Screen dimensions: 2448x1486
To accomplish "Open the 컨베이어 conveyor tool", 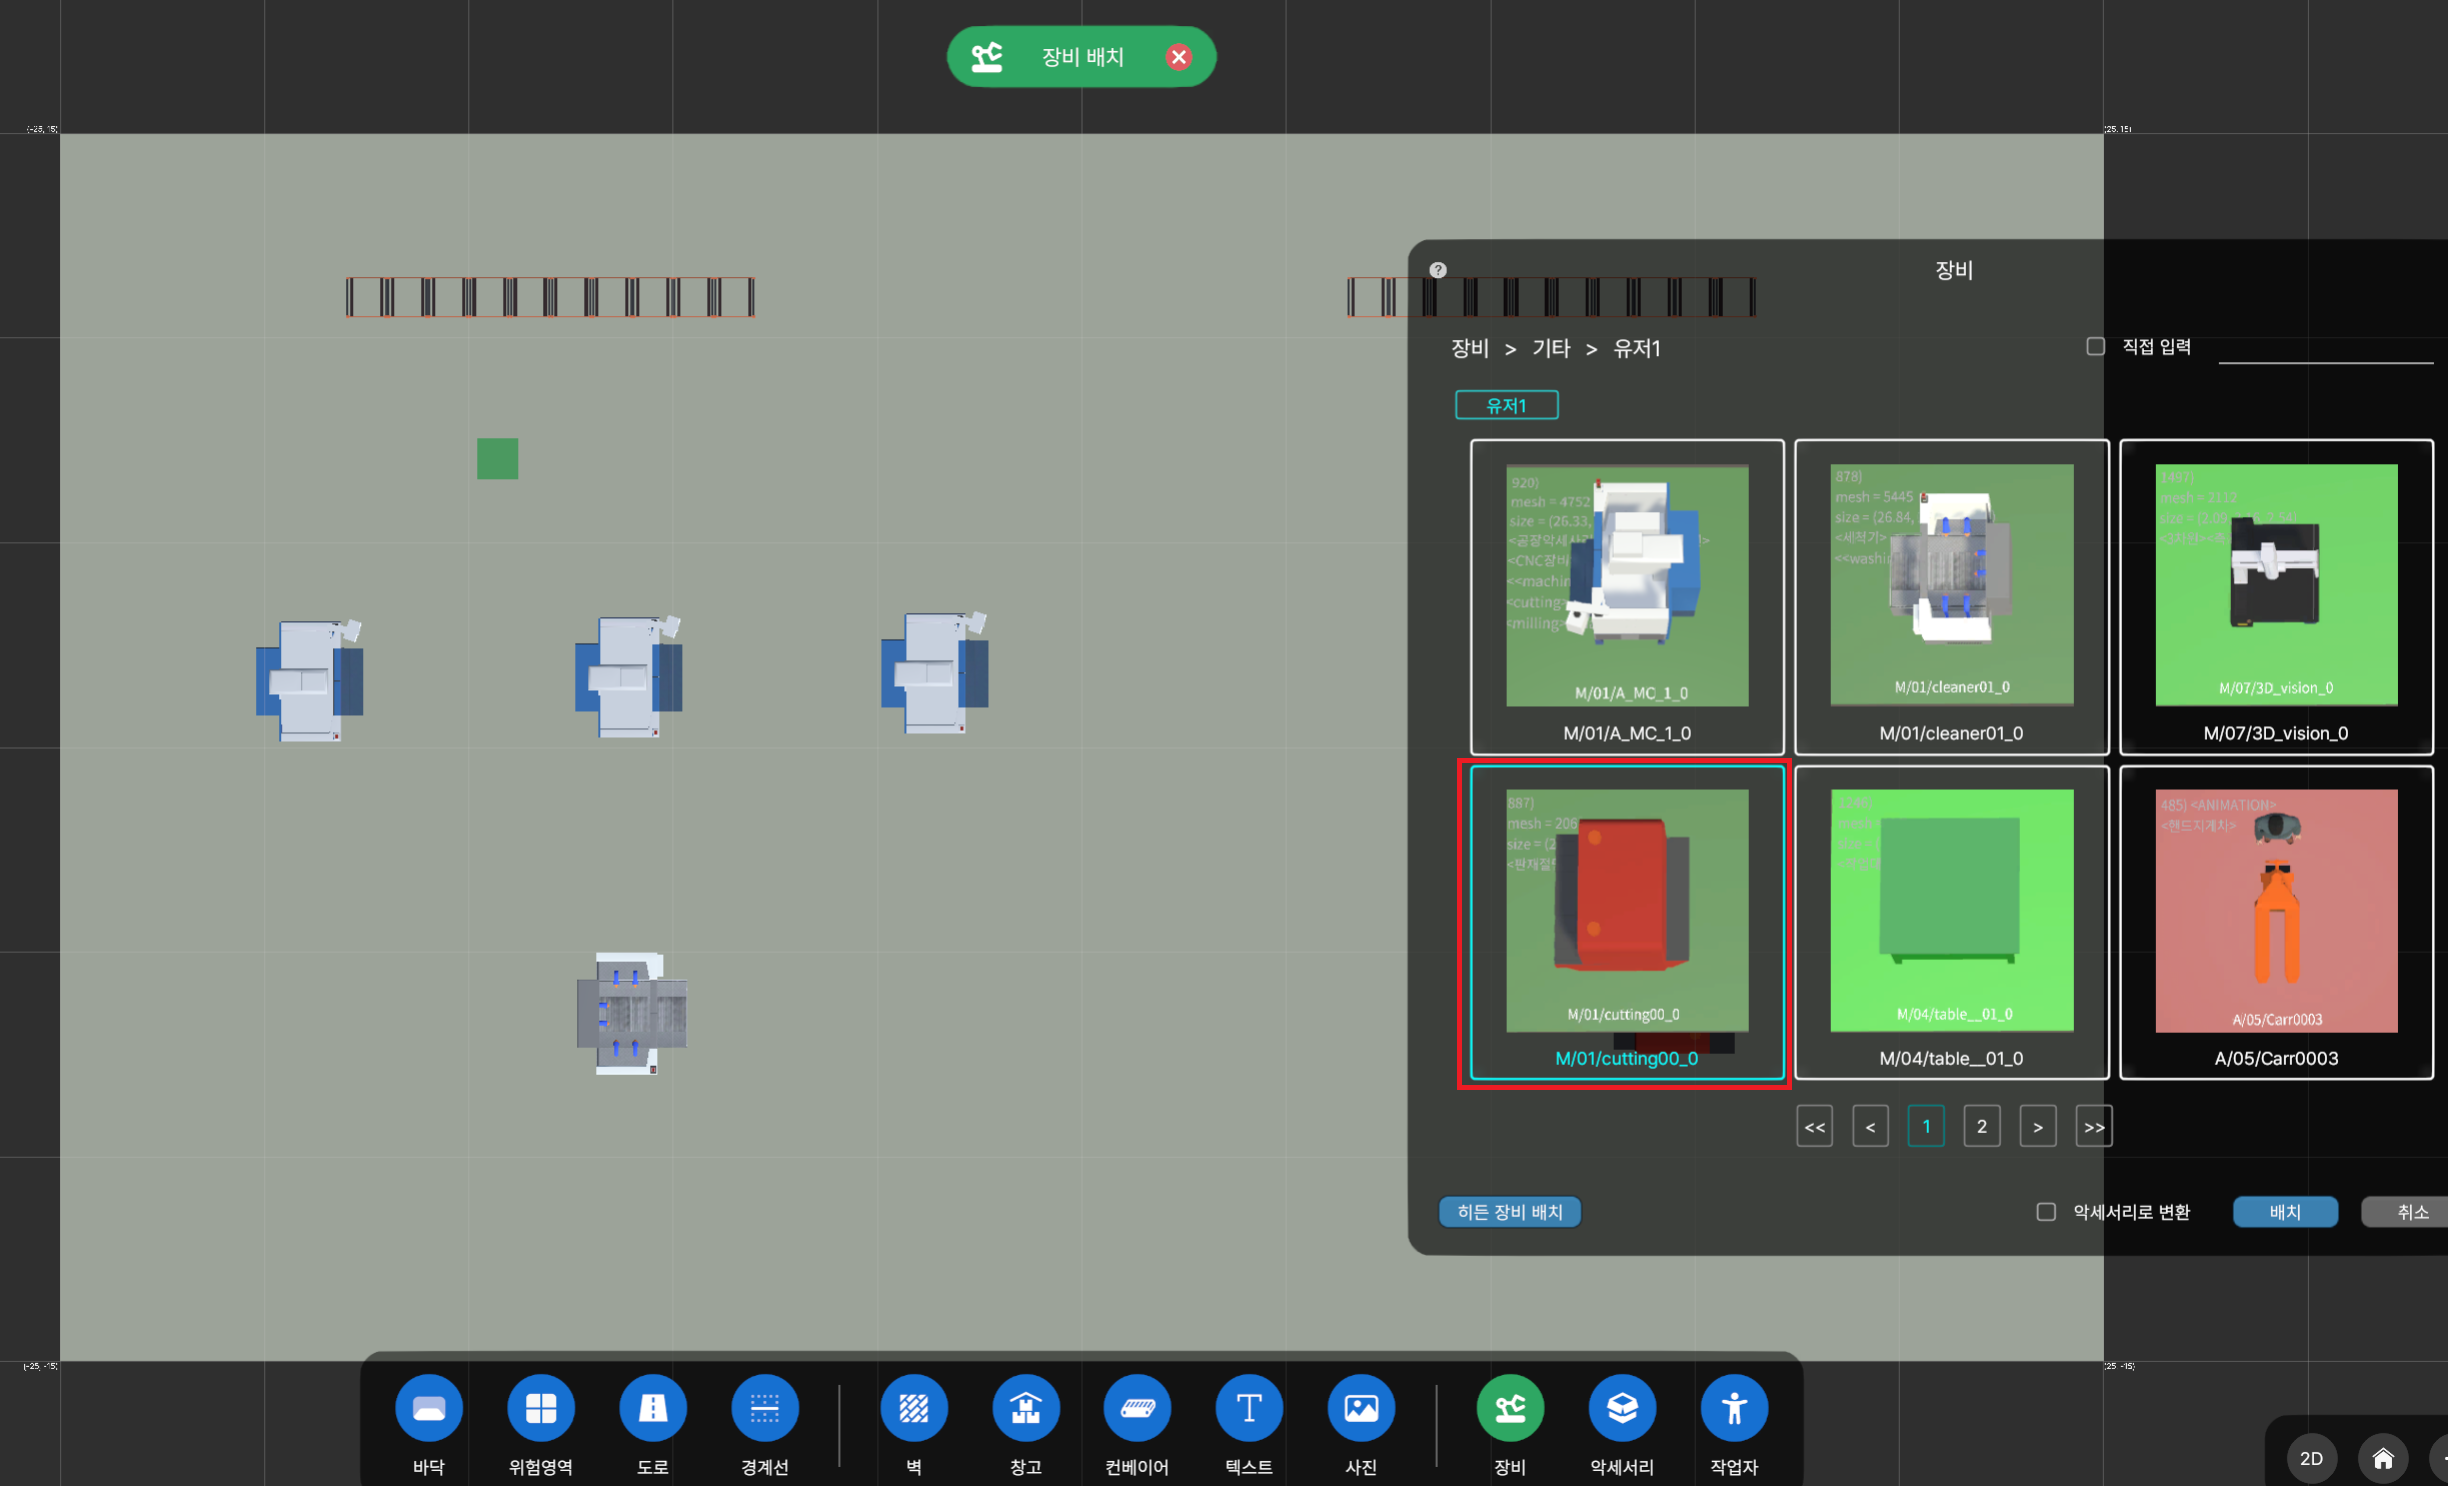I will 1137,1408.
